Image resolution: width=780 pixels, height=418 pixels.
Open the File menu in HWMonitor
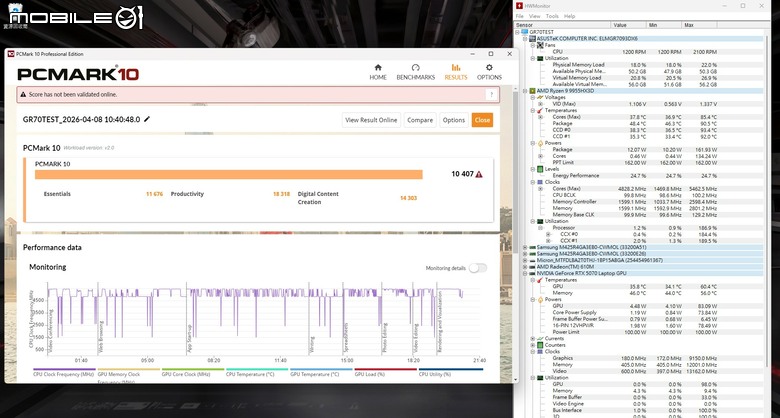tap(519, 16)
